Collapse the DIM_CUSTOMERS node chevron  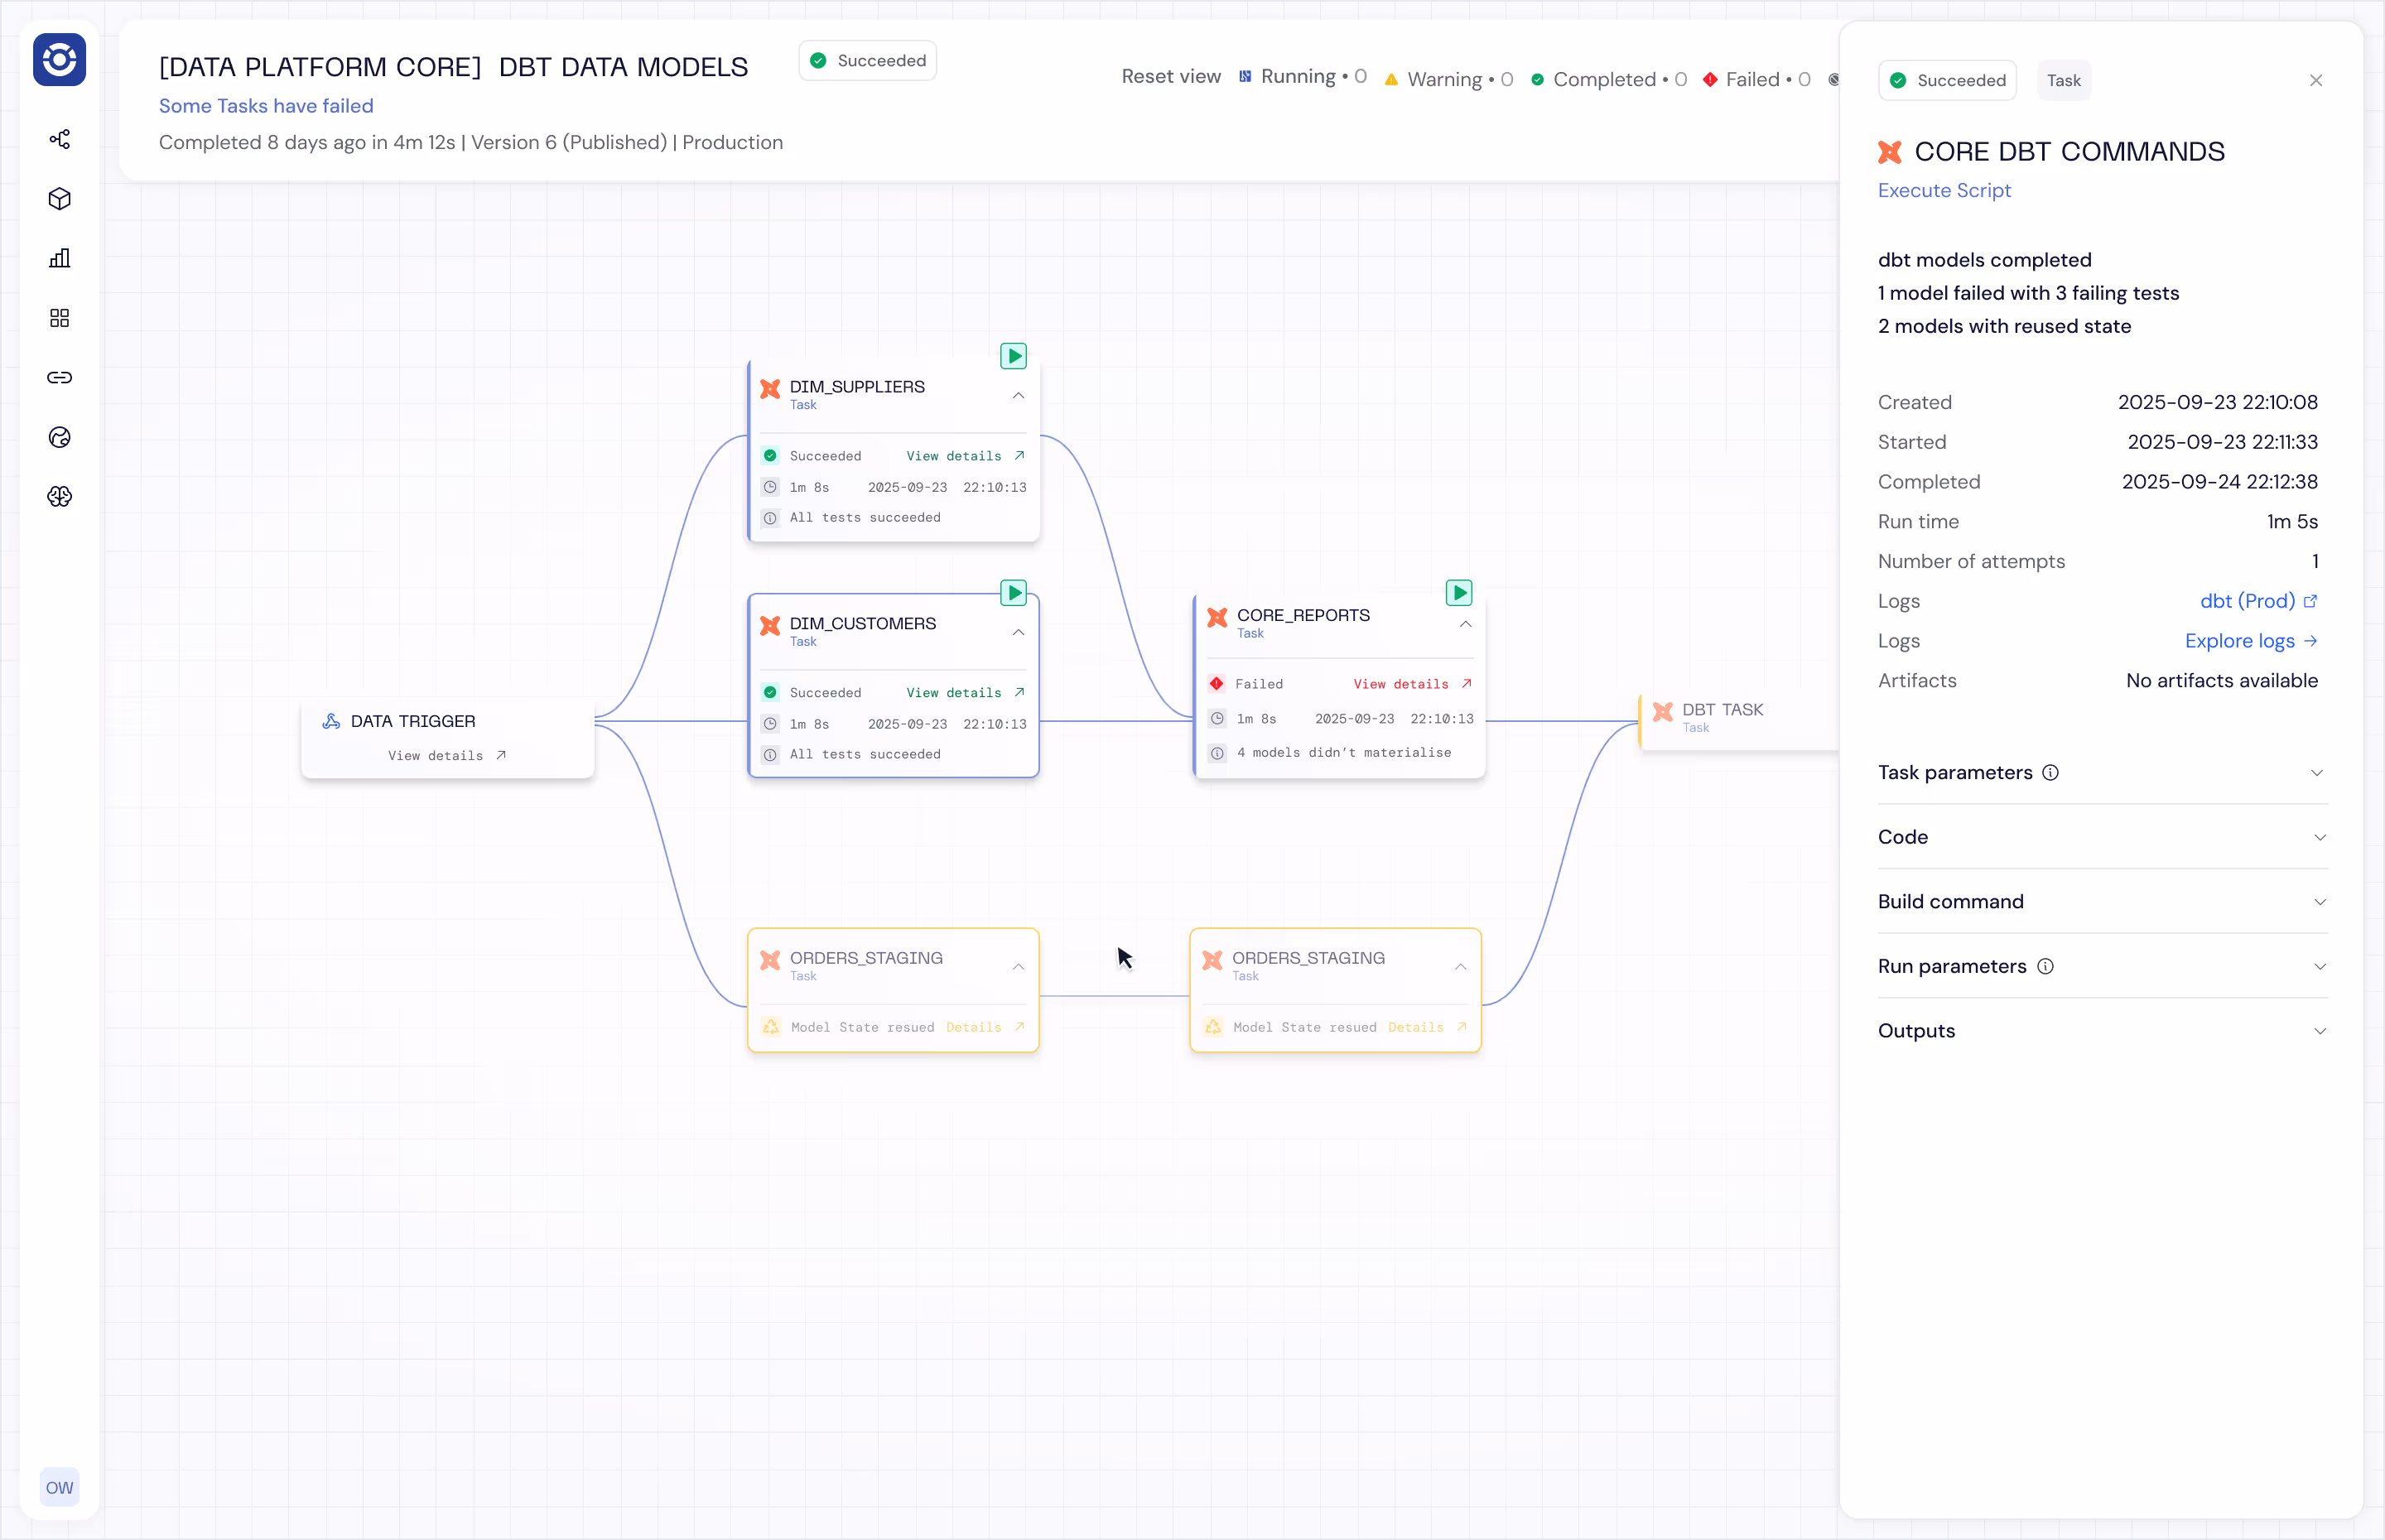[1018, 632]
